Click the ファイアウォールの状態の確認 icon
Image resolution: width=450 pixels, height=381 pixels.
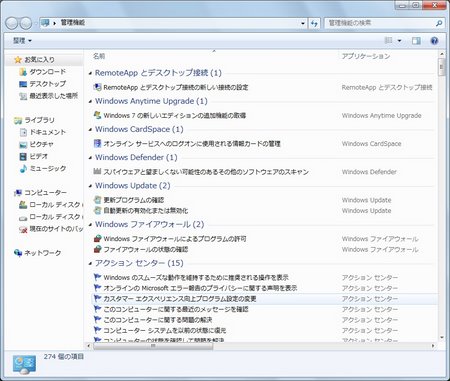pos(97,249)
